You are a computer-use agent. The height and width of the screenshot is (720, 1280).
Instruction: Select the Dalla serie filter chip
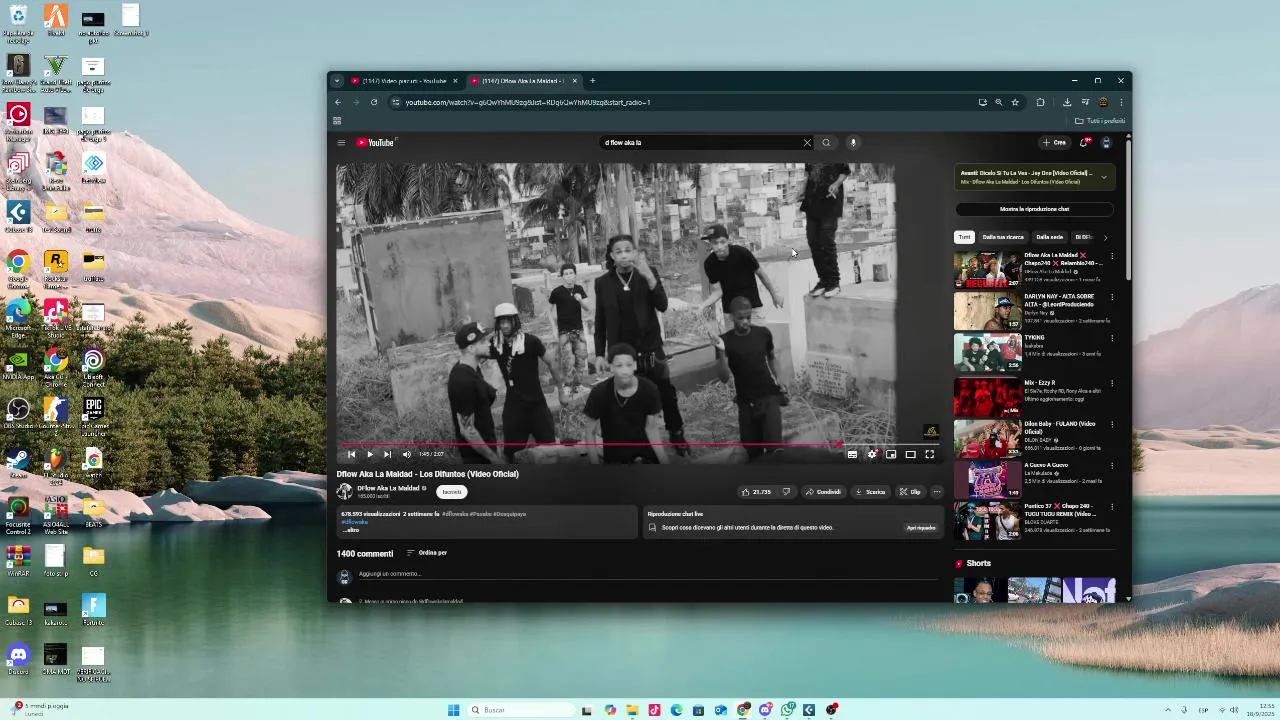coord(1049,237)
